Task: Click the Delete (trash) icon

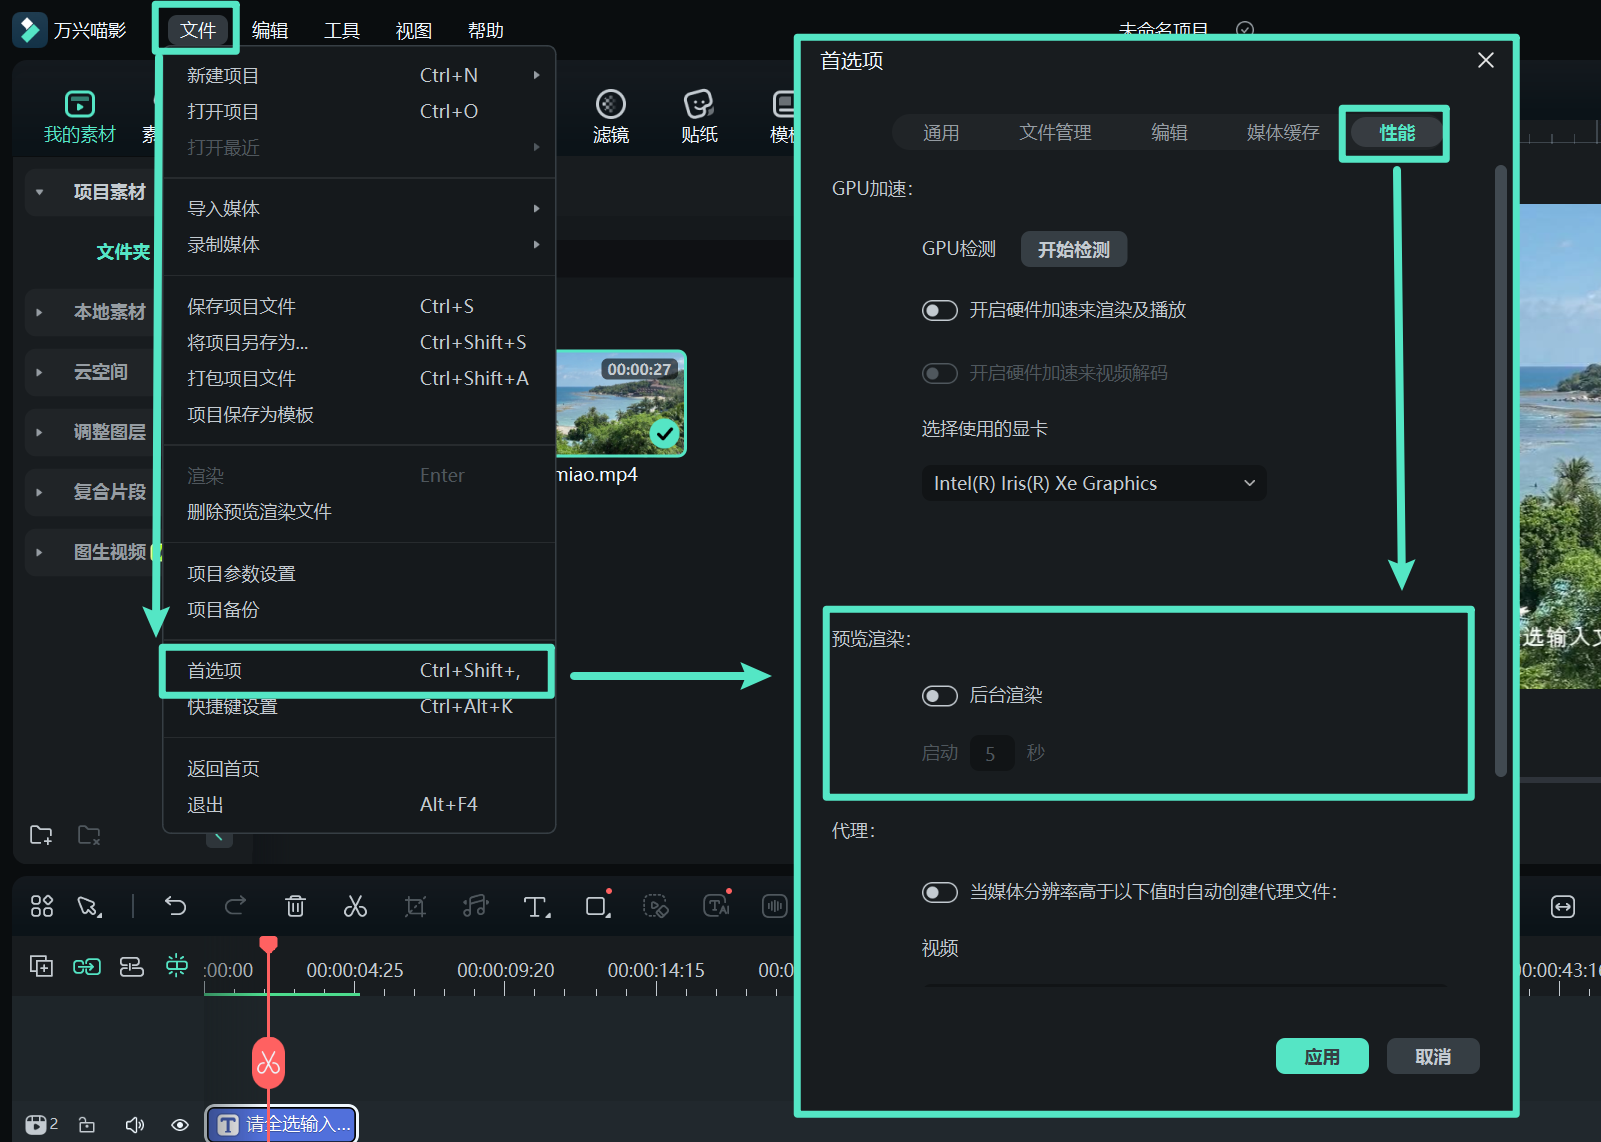Action: click(295, 906)
